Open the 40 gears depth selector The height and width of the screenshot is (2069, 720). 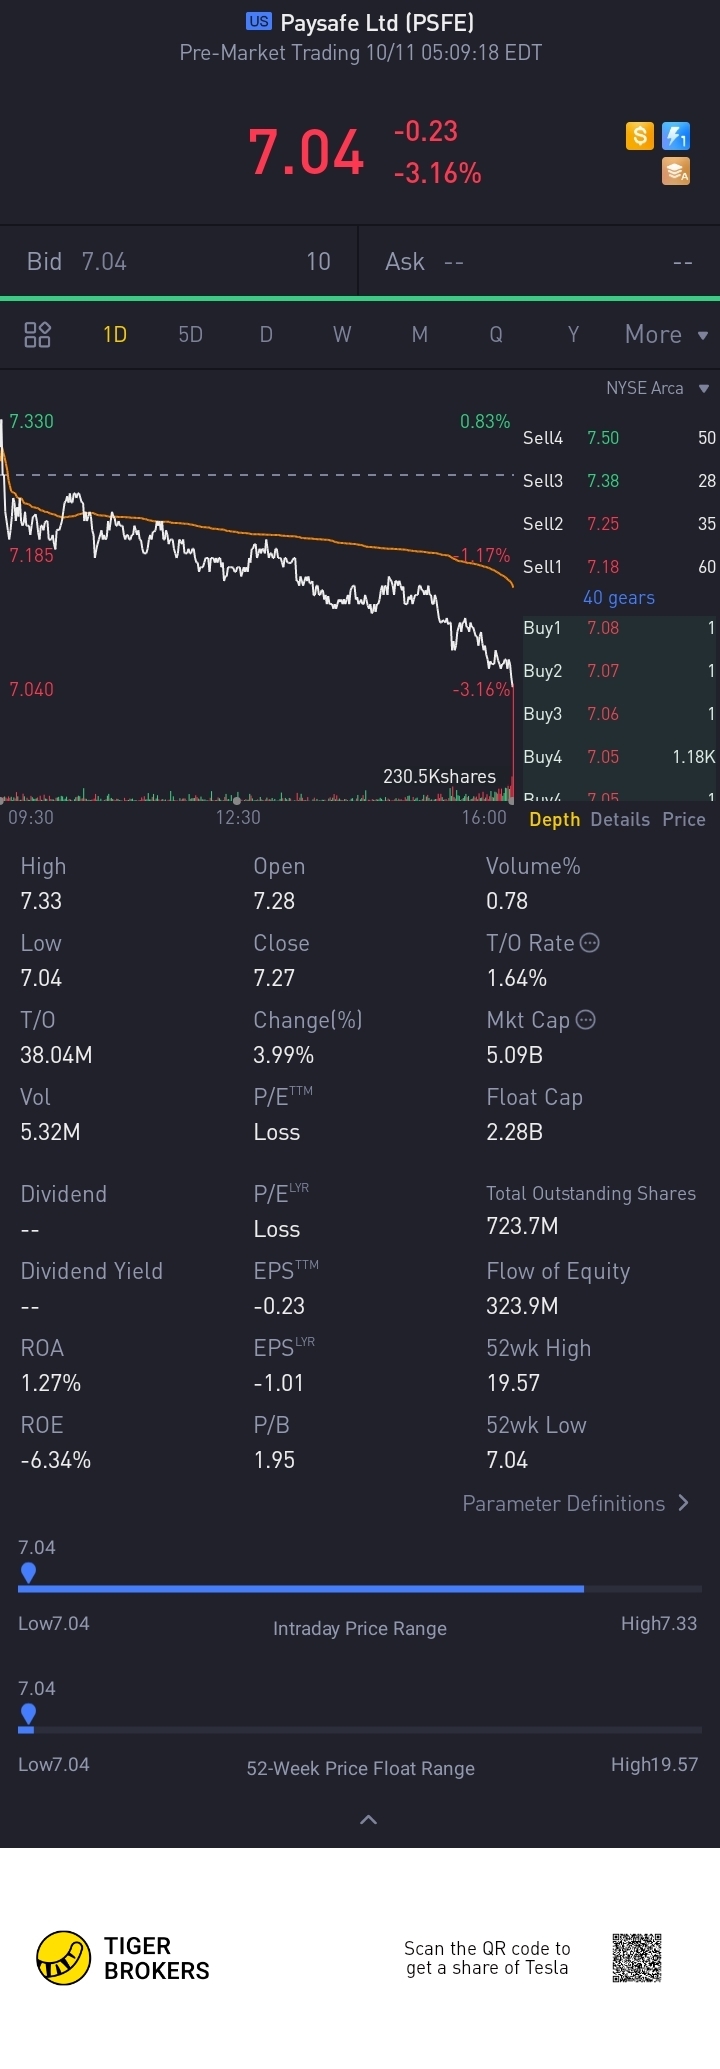click(618, 597)
